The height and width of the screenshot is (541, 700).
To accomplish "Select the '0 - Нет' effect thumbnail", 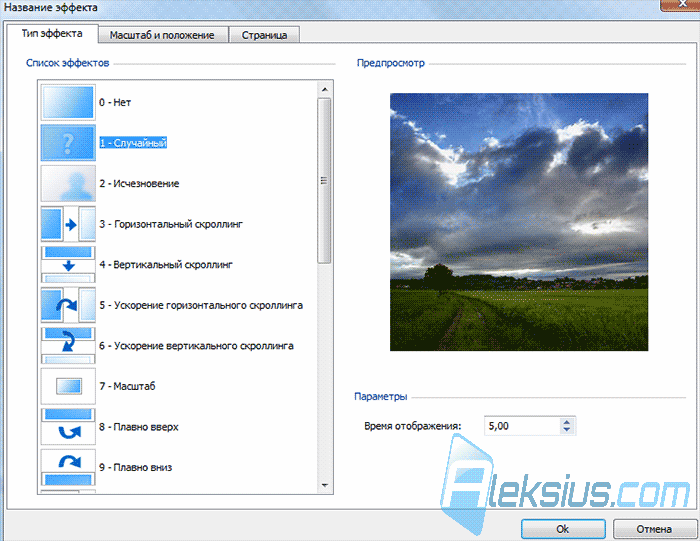I will (x=68, y=102).
